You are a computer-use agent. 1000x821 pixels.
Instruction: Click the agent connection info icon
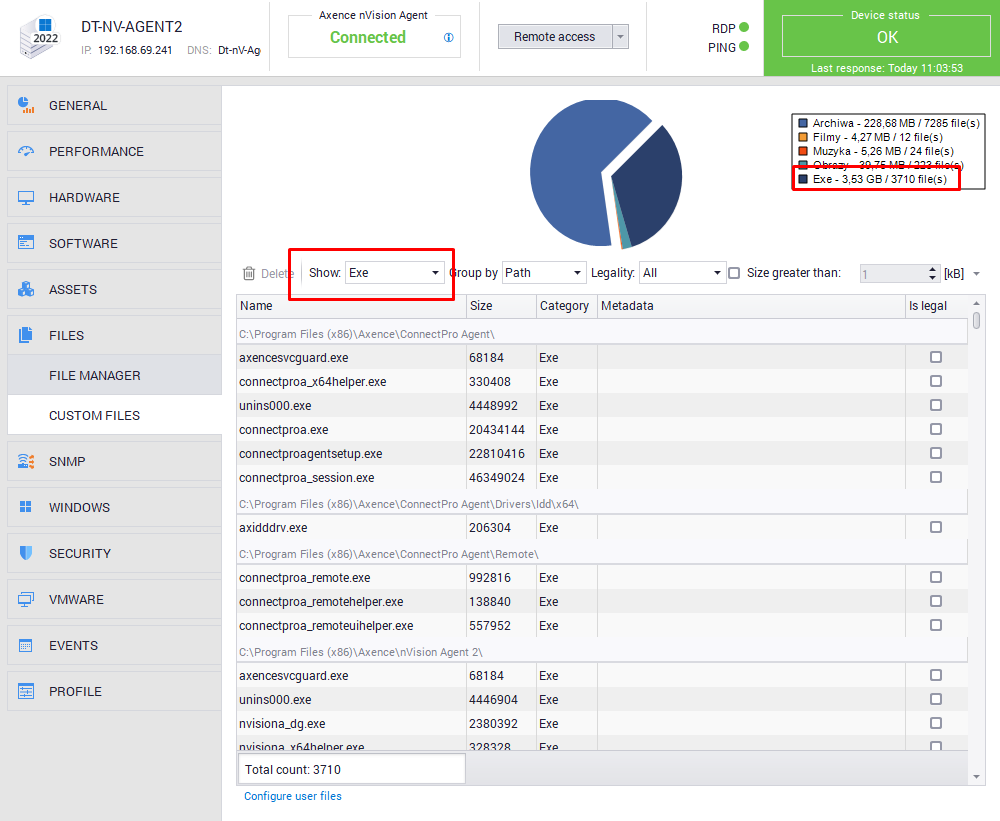pyautogui.click(x=449, y=38)
